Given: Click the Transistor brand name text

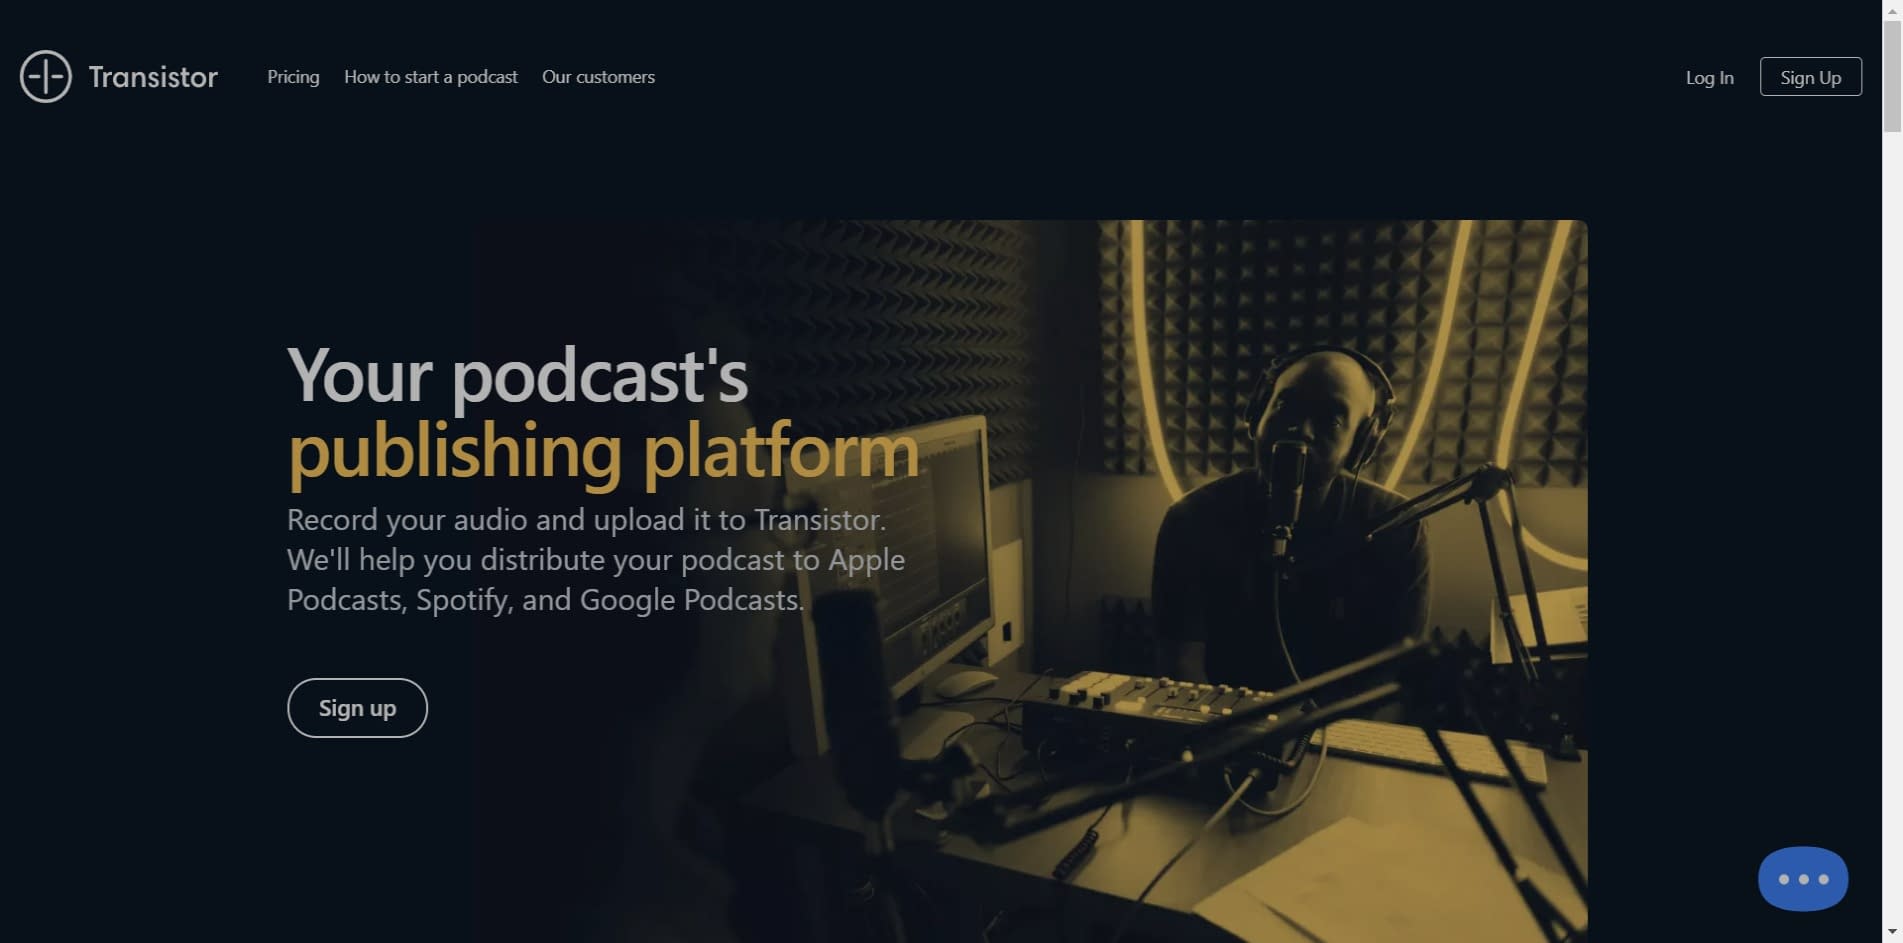Looking at the screenshot, I should [153, 77].
